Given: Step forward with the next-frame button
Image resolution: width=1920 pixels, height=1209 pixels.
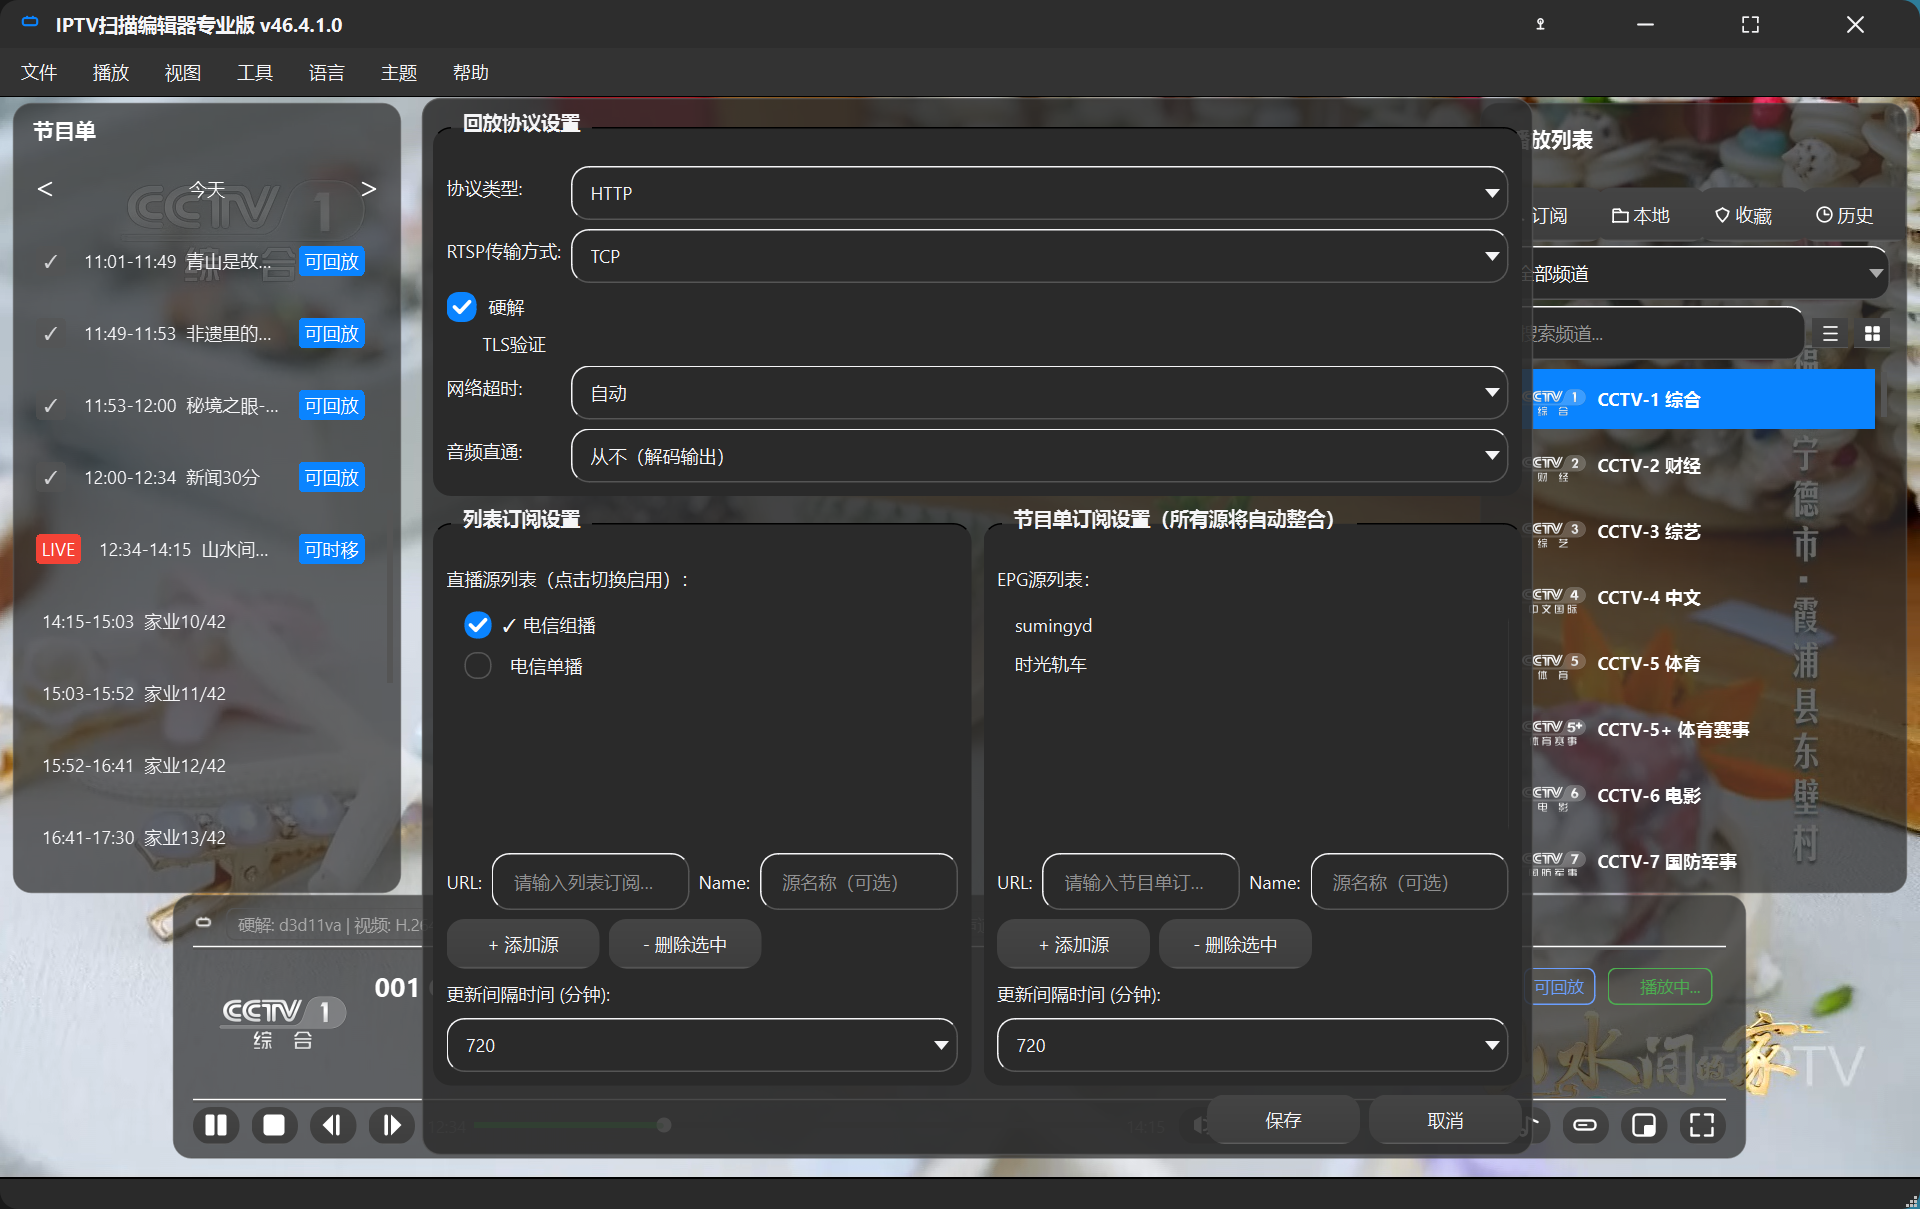Looking at the screenshot, I should coord(391,1125).
